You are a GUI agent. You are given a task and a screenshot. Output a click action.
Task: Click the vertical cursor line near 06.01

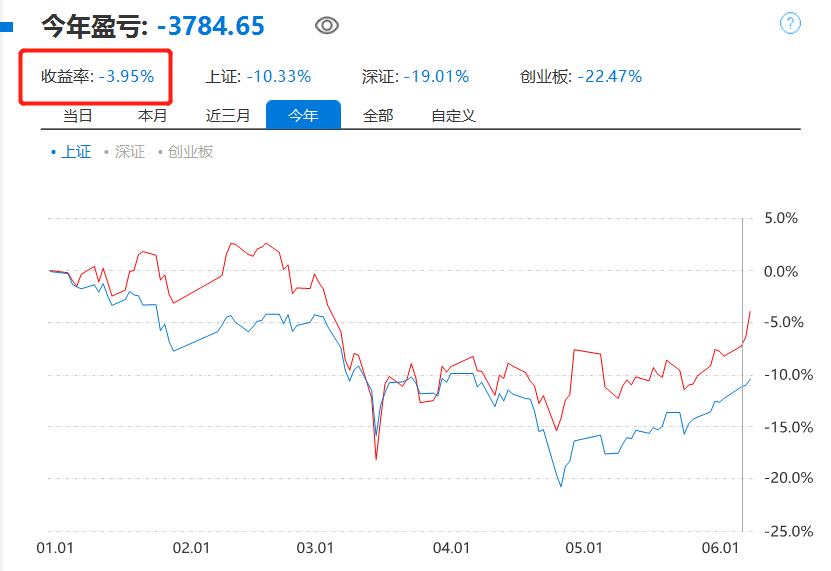742,374
